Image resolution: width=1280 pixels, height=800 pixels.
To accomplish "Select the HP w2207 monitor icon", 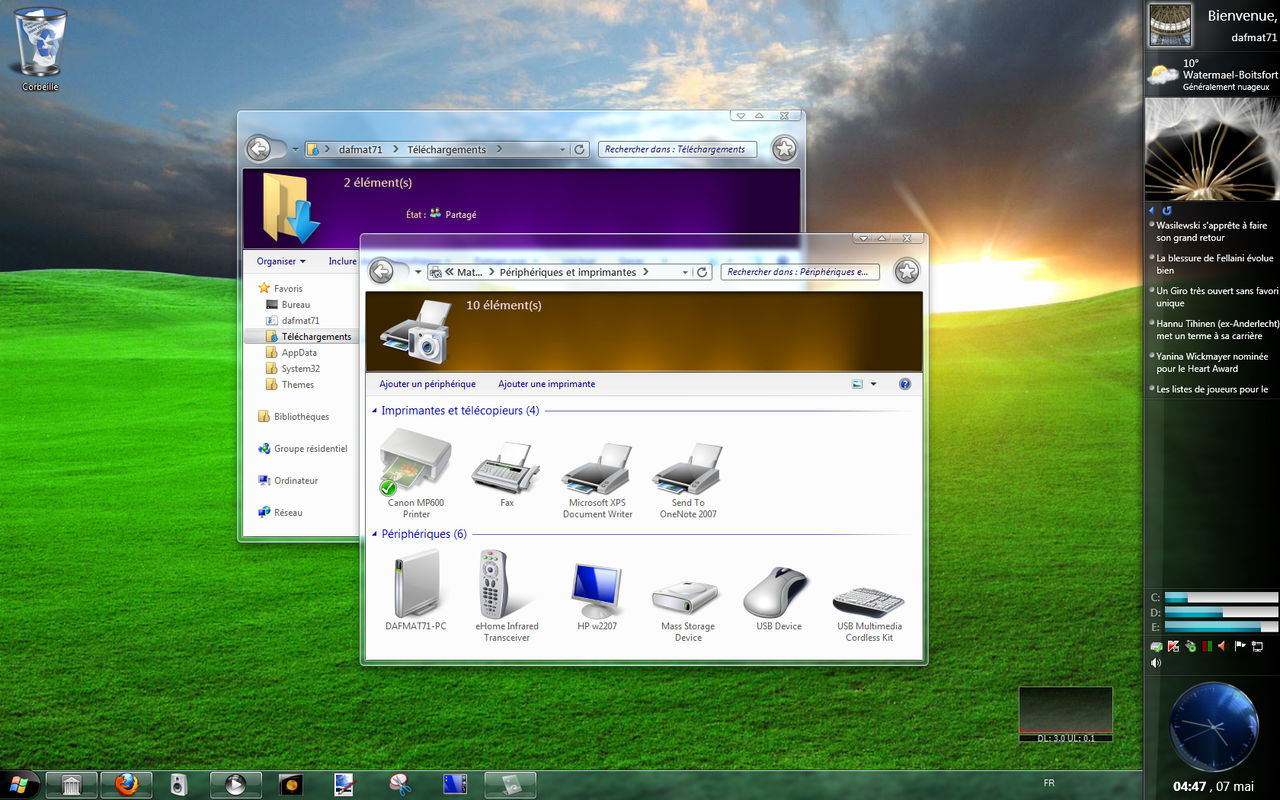I will click(597, 595).
